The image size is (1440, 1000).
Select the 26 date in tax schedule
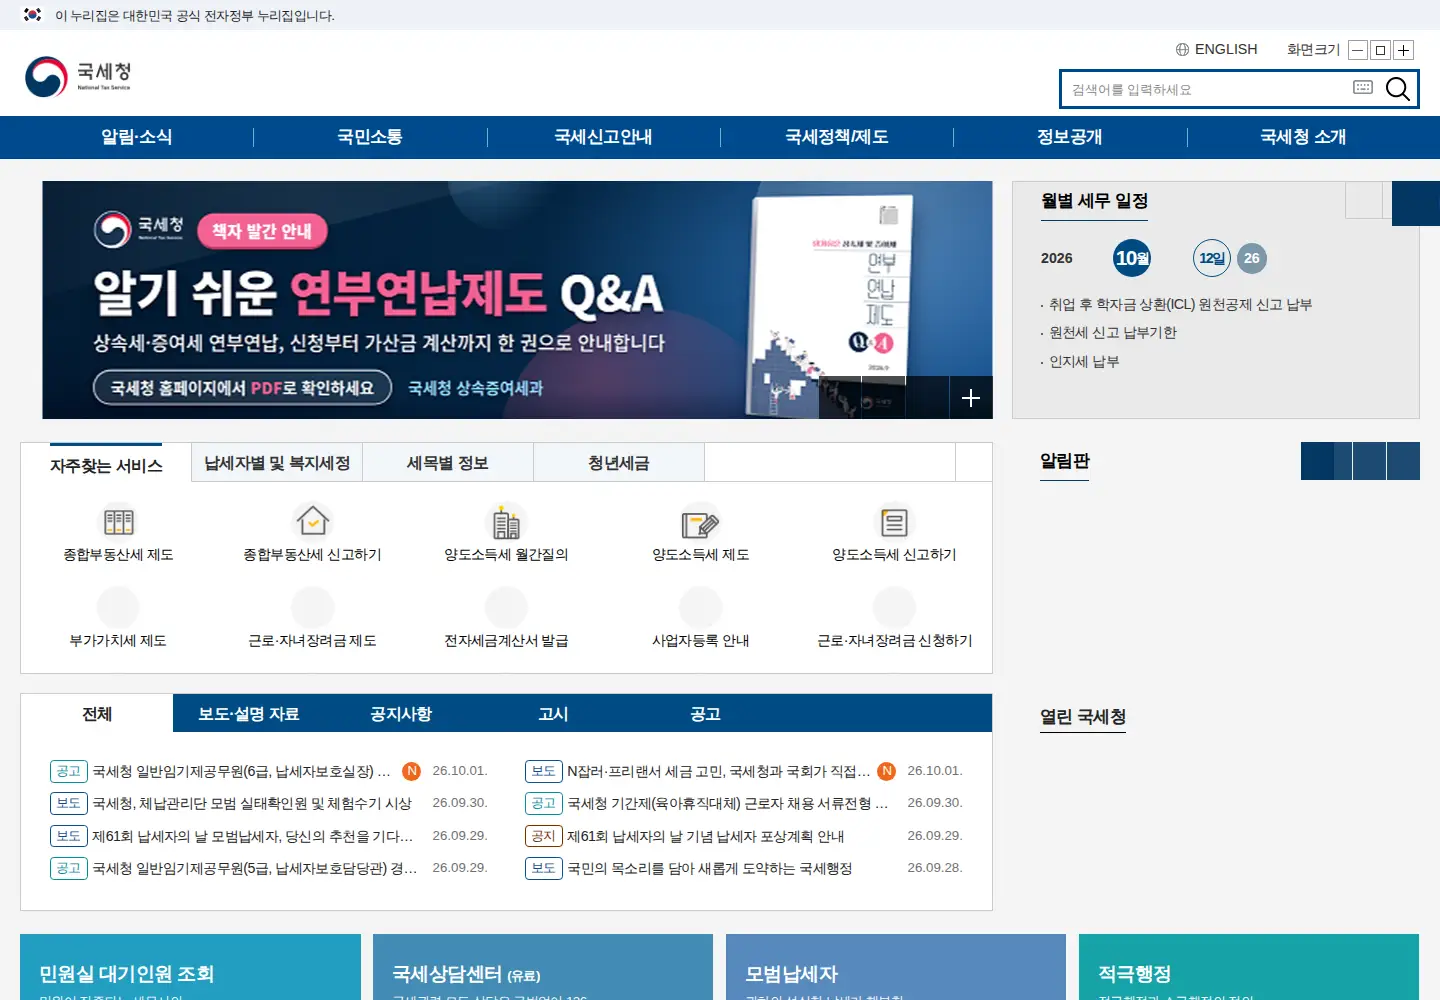[x=1251, y=258]
